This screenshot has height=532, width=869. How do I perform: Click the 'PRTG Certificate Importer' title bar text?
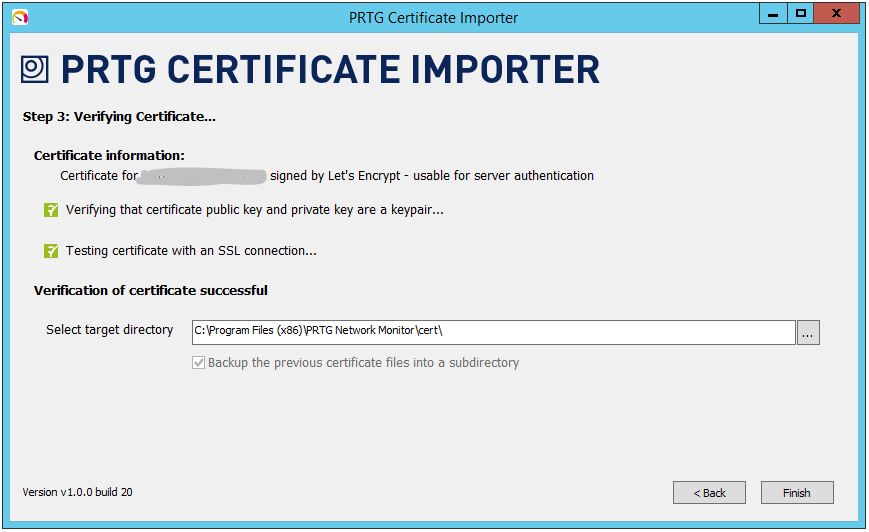(433, 18)
